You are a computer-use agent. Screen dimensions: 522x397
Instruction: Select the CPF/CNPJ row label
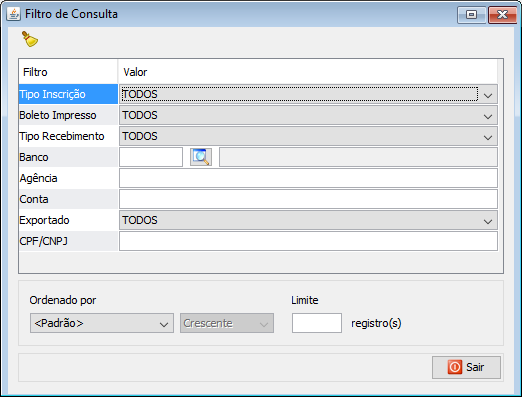[68, 241]
